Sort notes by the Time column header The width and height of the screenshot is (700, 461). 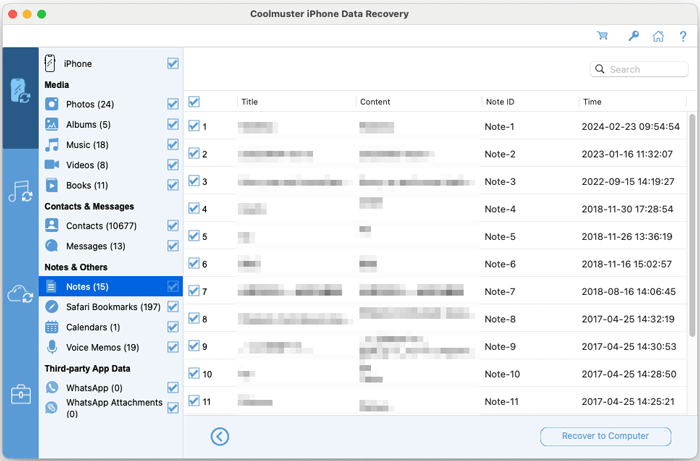593,102
